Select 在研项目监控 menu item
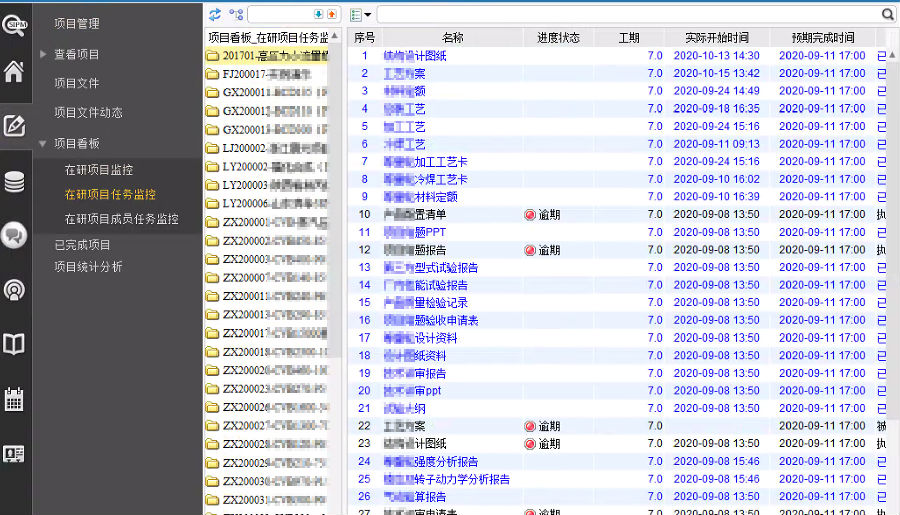This screenshot has height=515, width=900. pos(98,170)
